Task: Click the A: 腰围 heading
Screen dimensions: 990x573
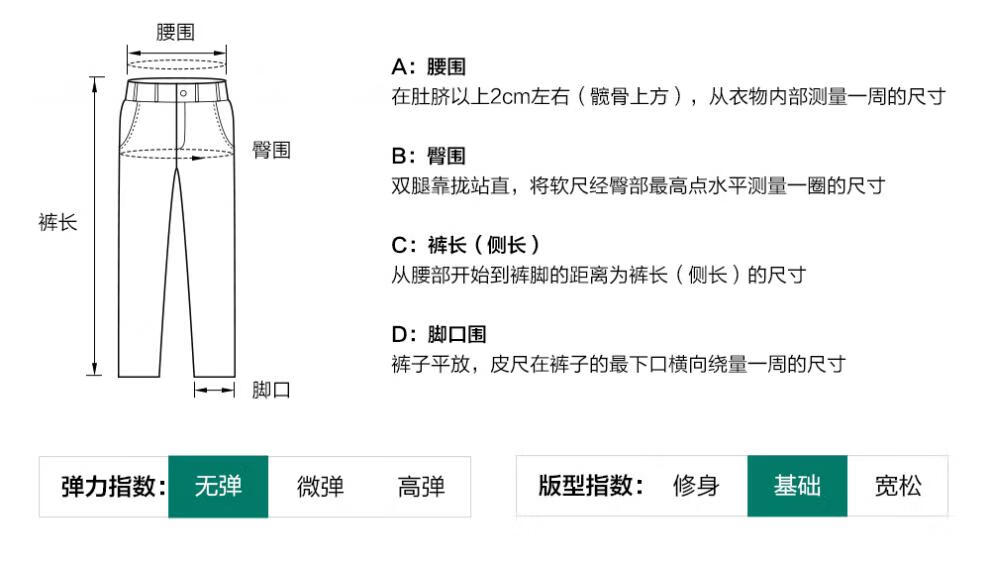Action: 429,66
